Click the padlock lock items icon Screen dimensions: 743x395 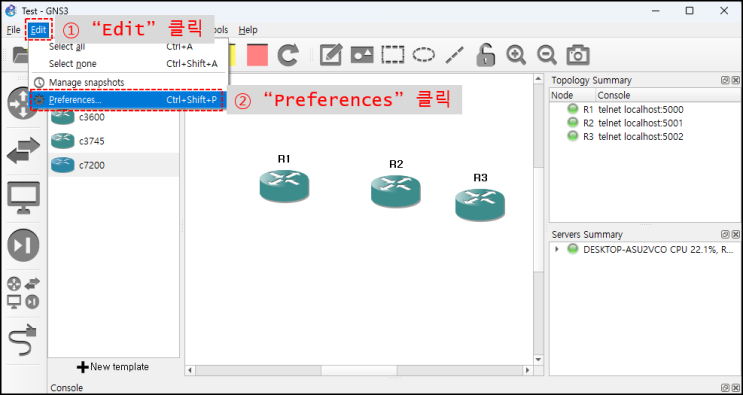coord(485,54)
